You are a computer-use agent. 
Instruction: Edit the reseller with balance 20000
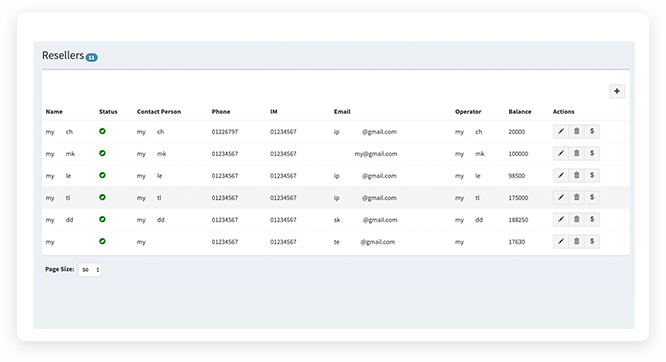click(x=561, y=131)
